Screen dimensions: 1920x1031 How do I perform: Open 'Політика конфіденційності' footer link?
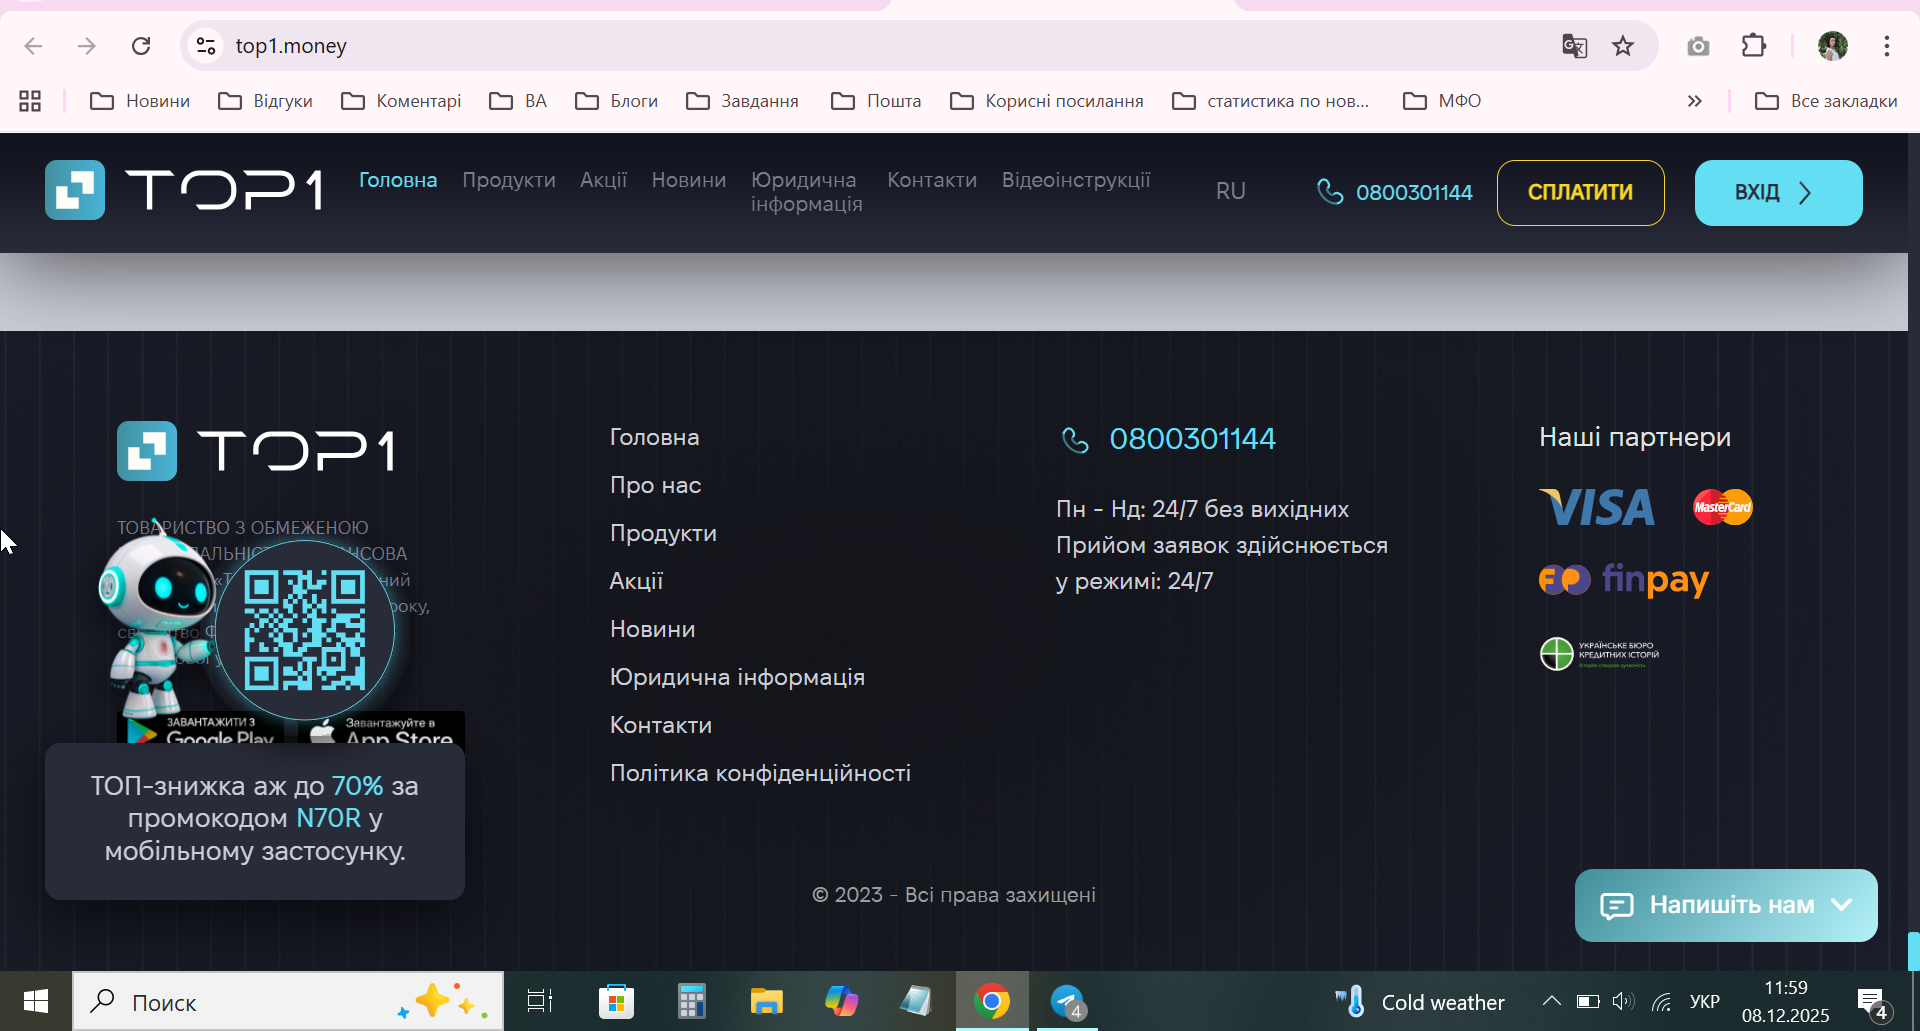760,773
